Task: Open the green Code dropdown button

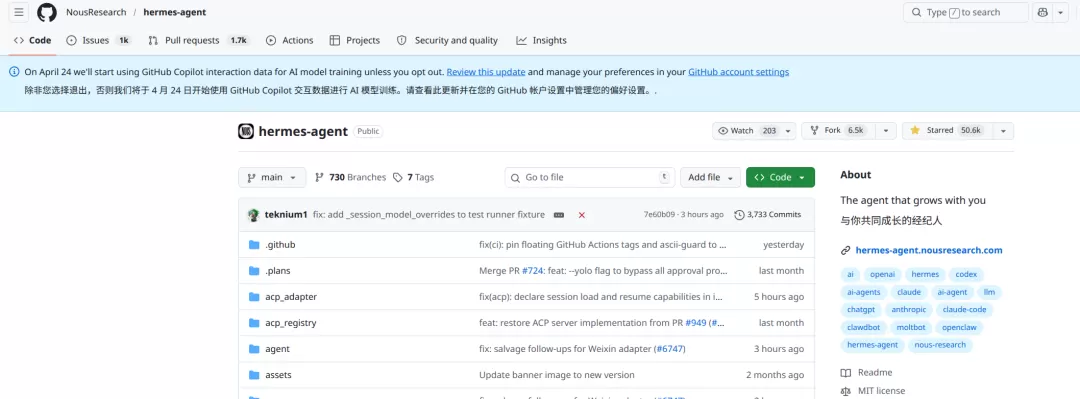Action: (x=780, y=177)
